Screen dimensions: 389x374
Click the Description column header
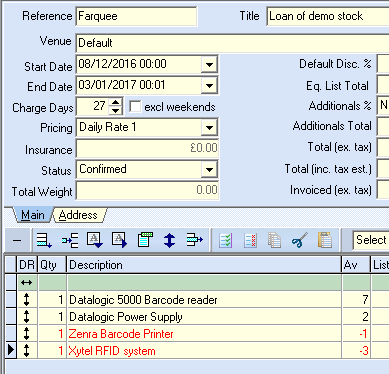[204, 265]
